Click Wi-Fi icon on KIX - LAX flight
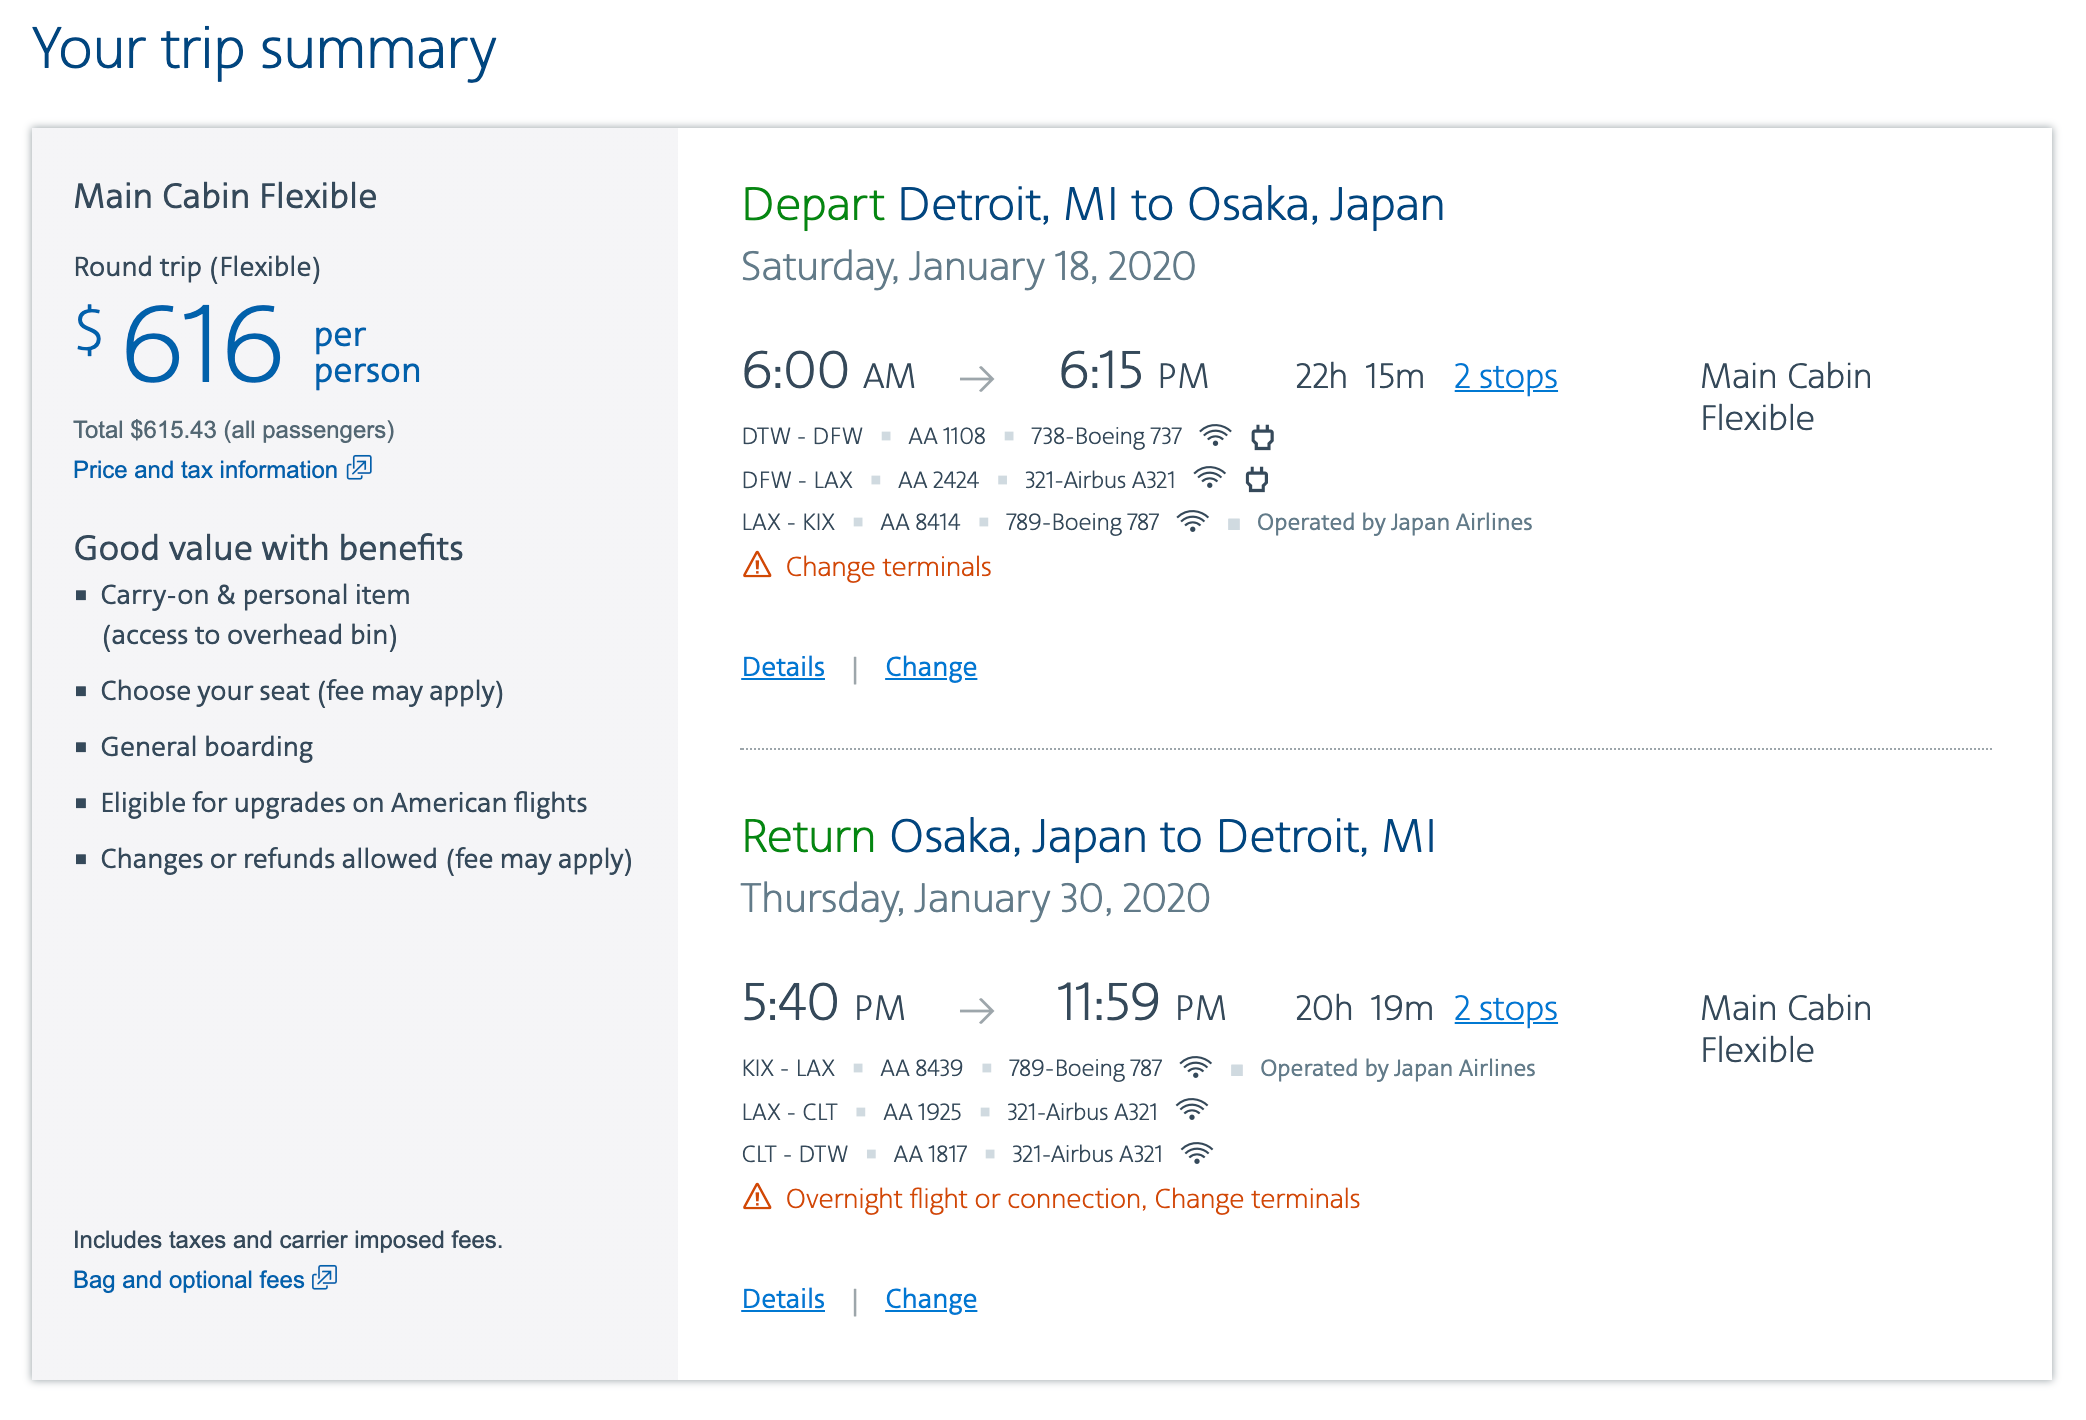 click(1195, 1068)
